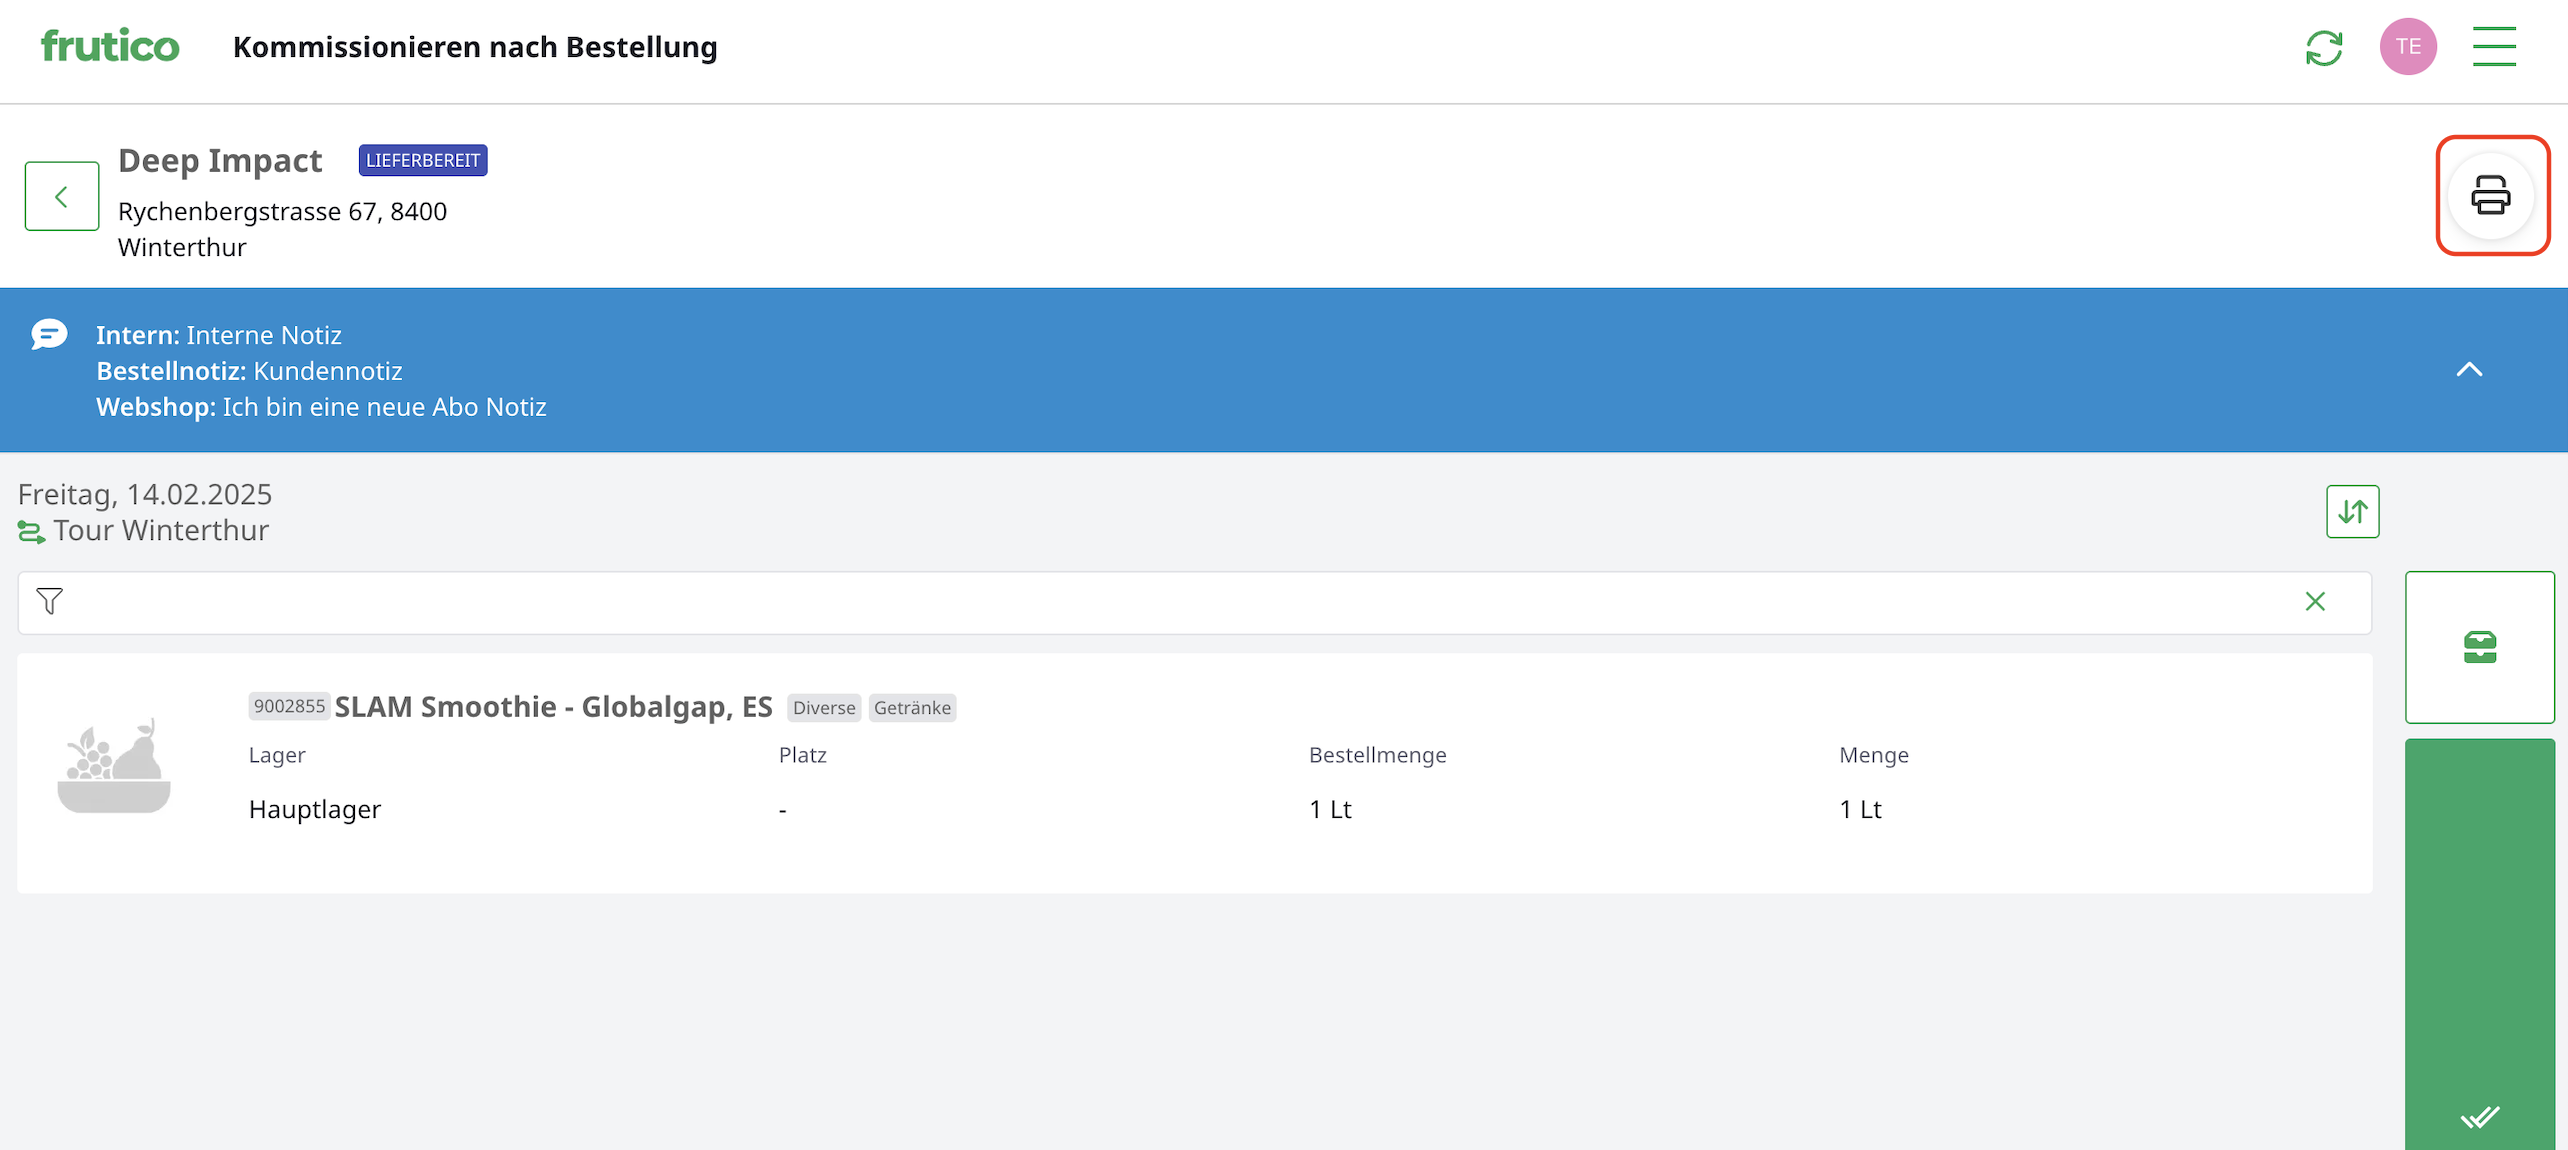Click the TE user avatar

(2407, 47)
